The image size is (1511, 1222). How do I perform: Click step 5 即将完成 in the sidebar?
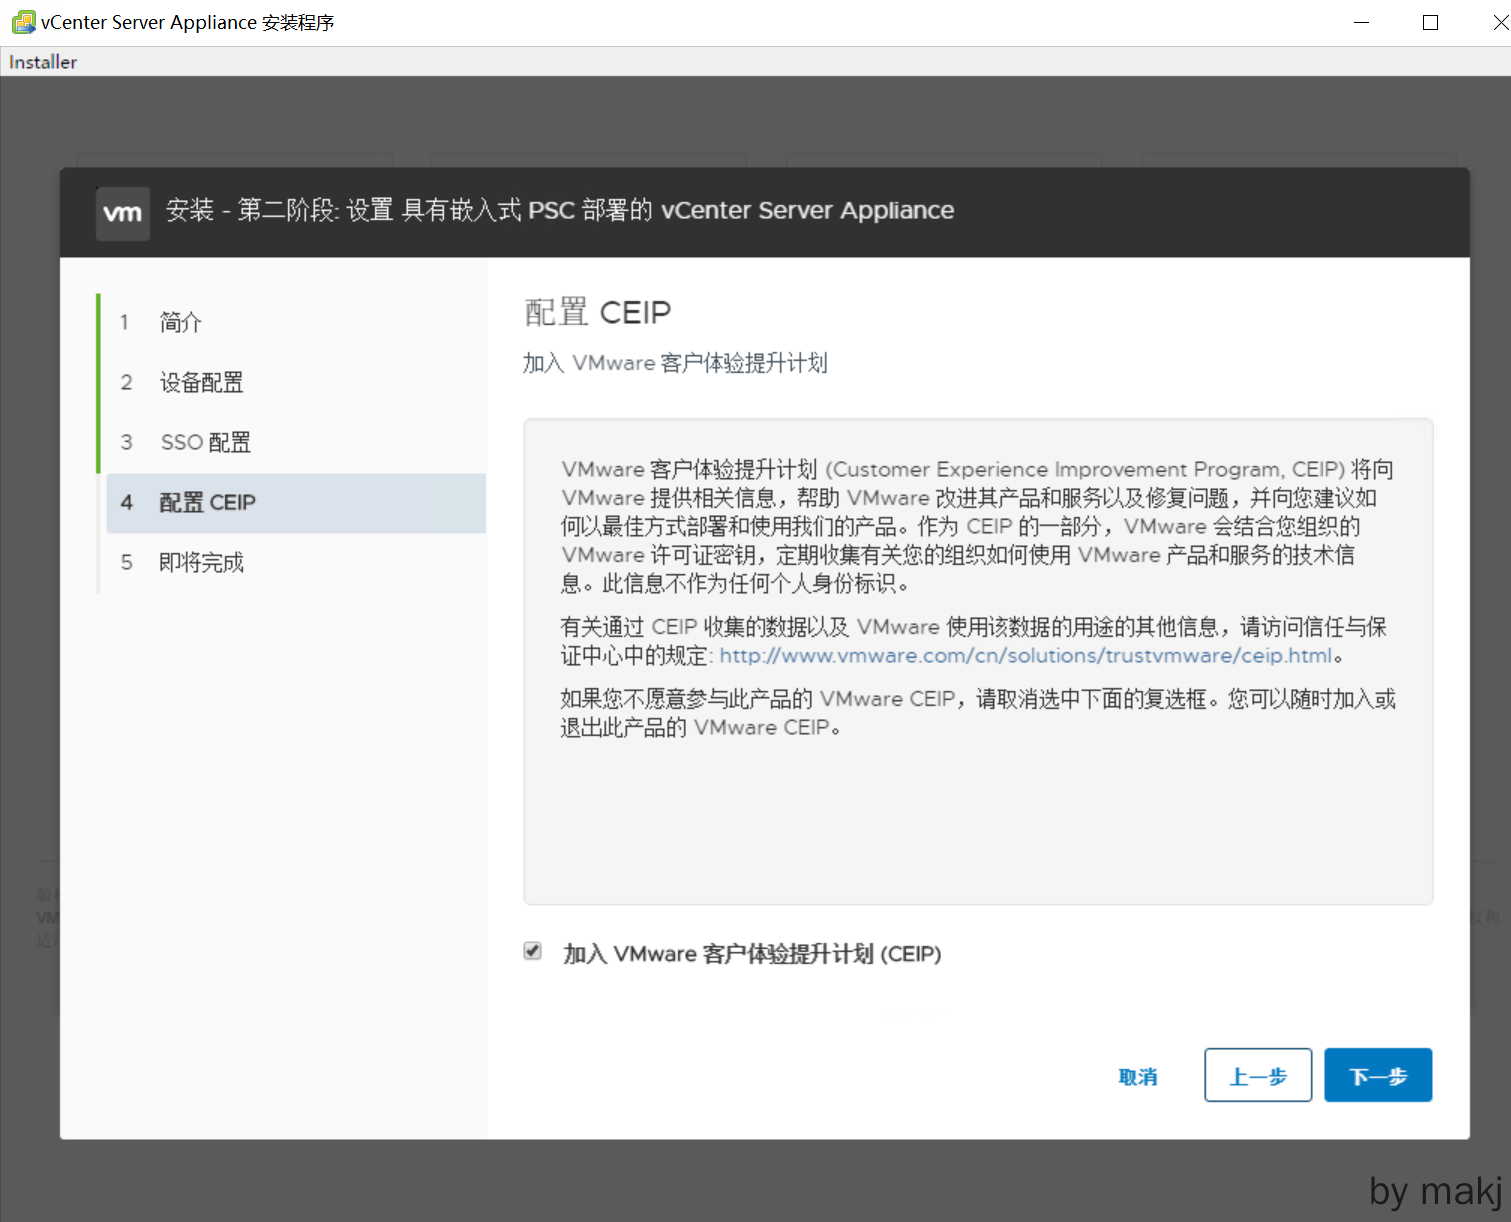[201, 562]
